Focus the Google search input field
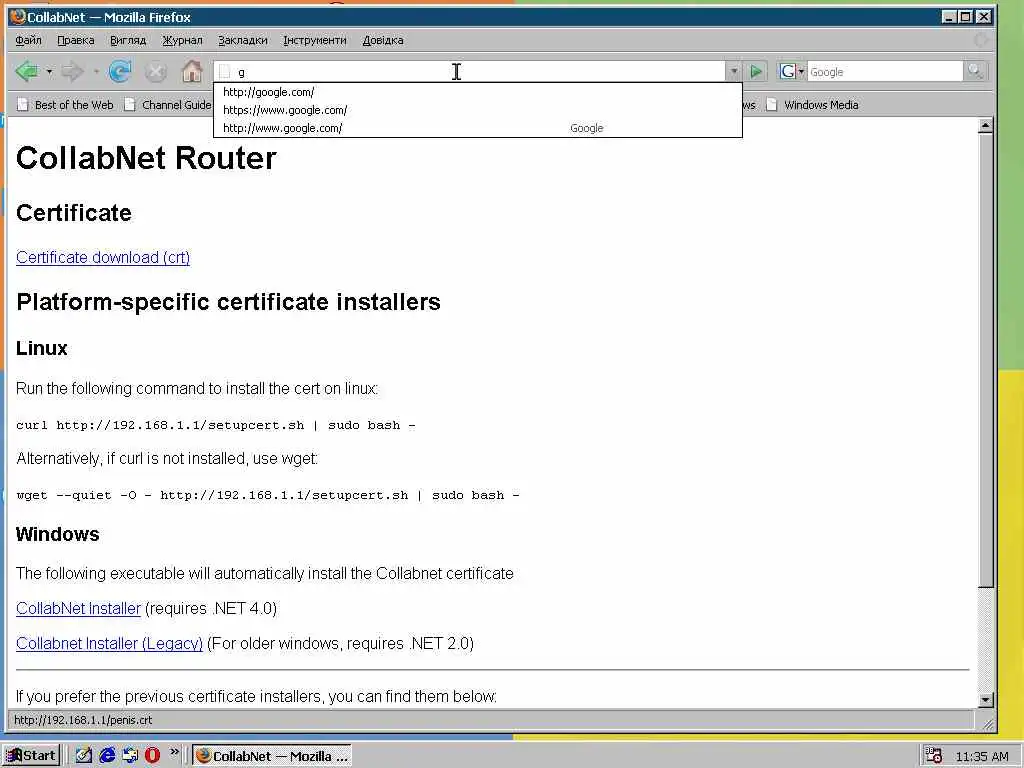Viewport: 1024px width, 768px height. 884,72
